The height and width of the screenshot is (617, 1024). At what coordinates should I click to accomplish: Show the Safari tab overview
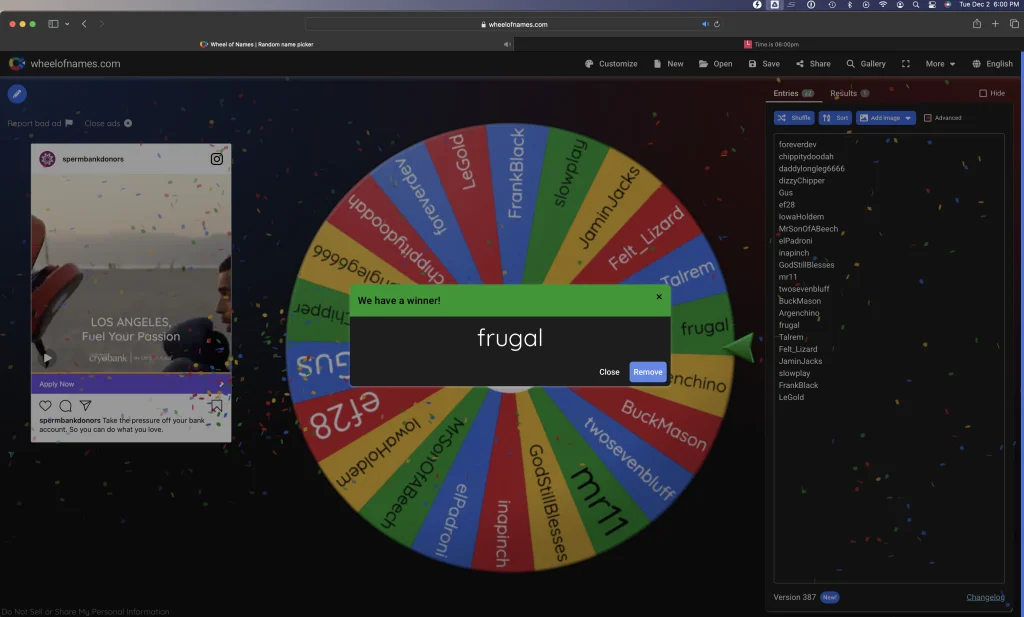point(1014,24)
